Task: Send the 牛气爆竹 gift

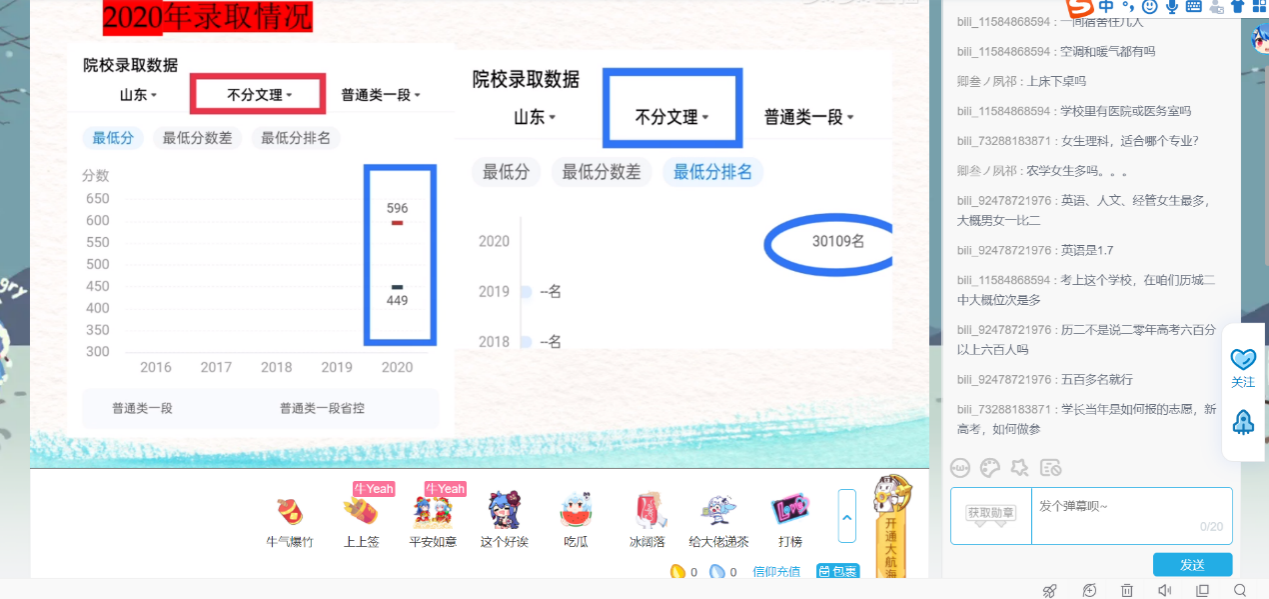Action: (290, 521)
